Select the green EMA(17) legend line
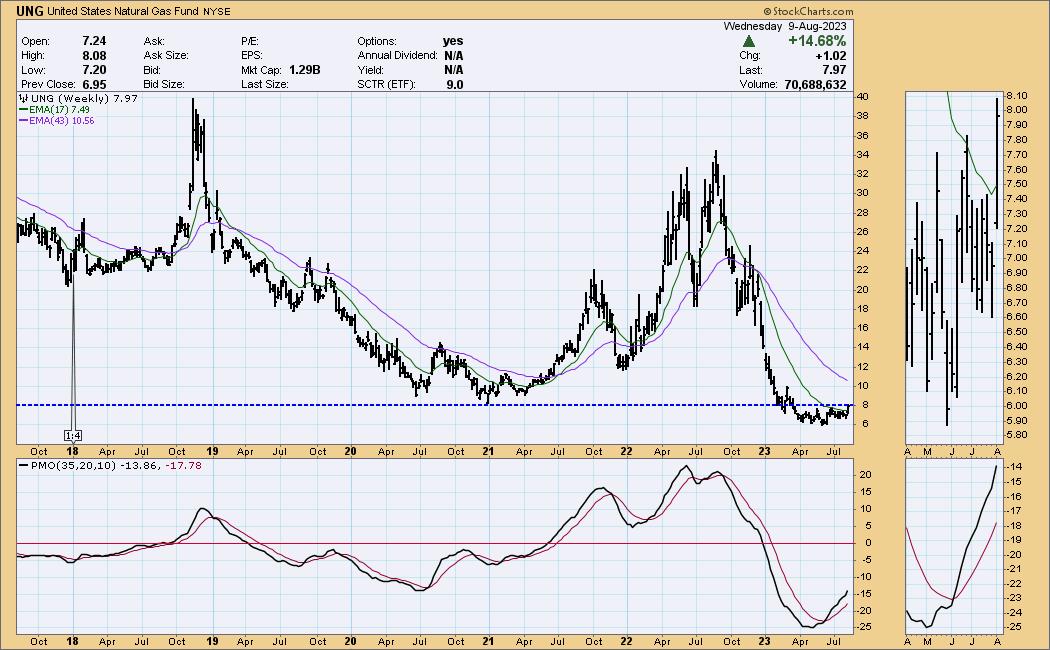The width and height of the screenshot is (1050, 650). click(23, 110)
